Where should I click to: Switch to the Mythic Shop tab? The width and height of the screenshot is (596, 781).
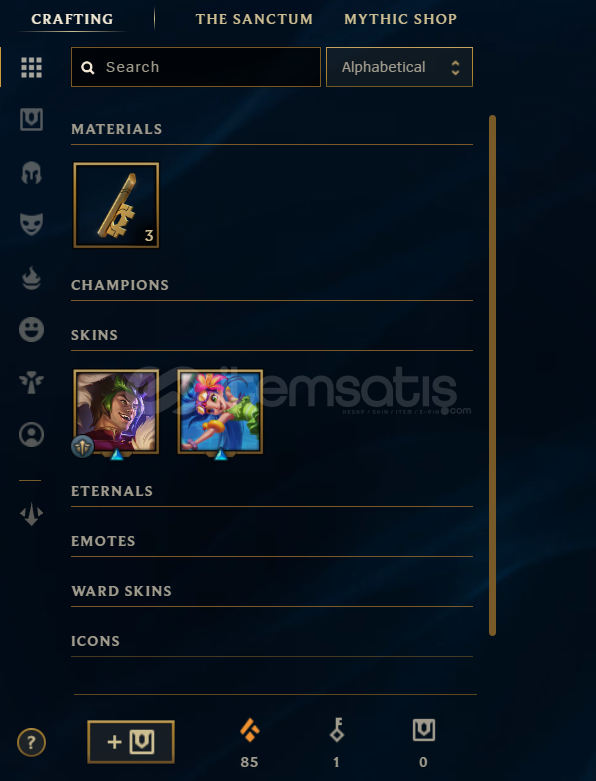(400, 19)
